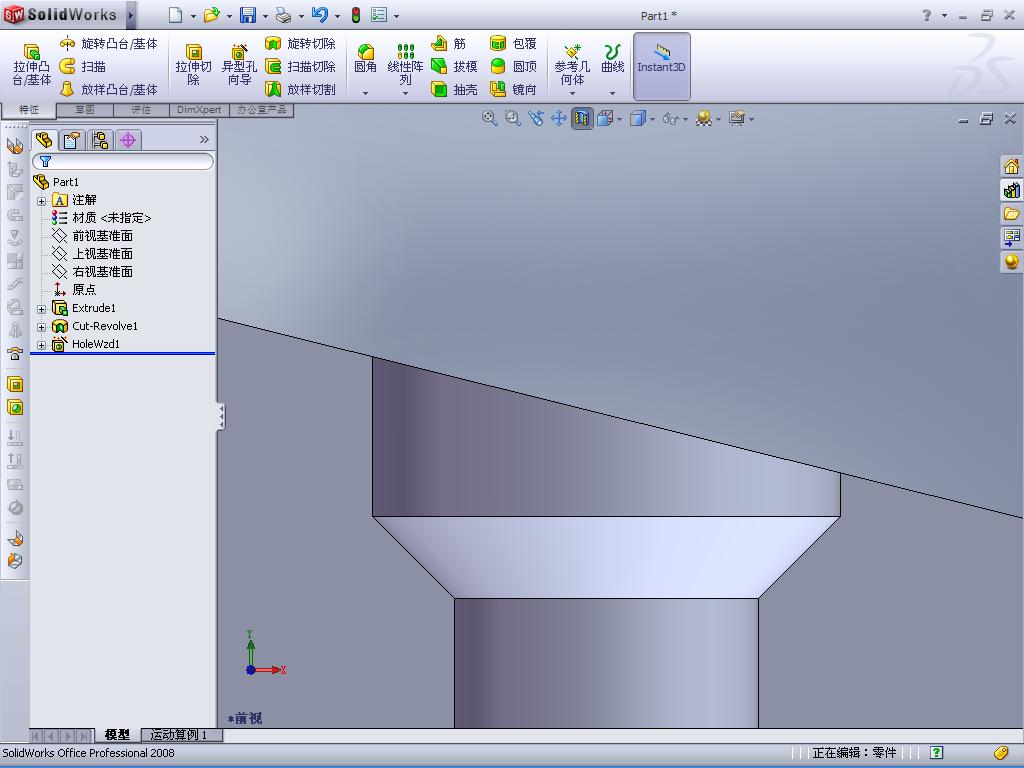The height and width of the screenshot is (768, 1024).
Task: Select the 旋转凸台/基体 revolve boss tool
Action: [x=108, y=44]
